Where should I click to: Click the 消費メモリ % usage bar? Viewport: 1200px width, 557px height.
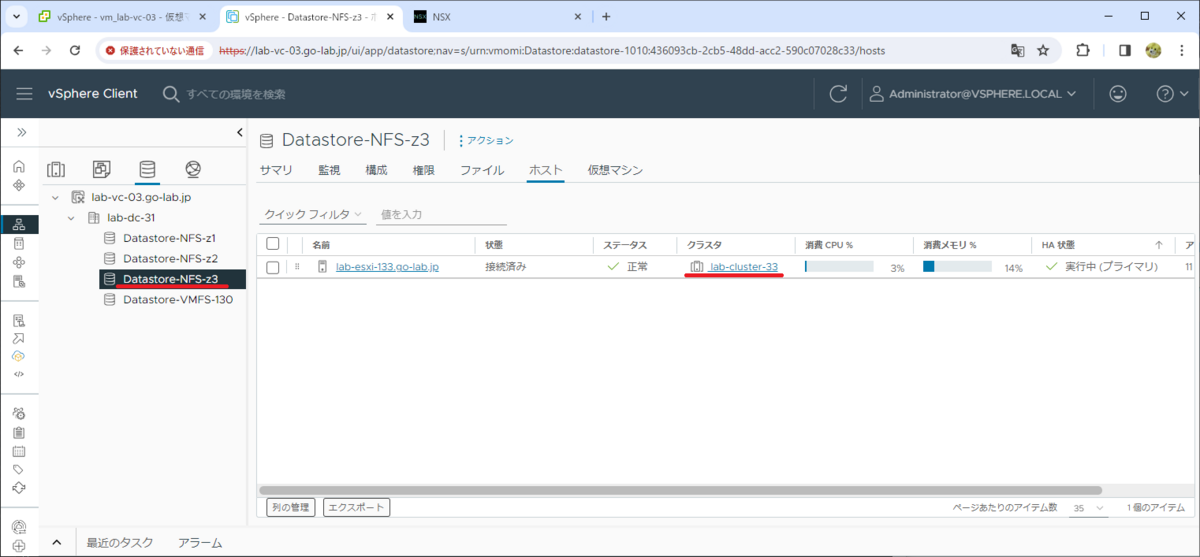(957, 267)
